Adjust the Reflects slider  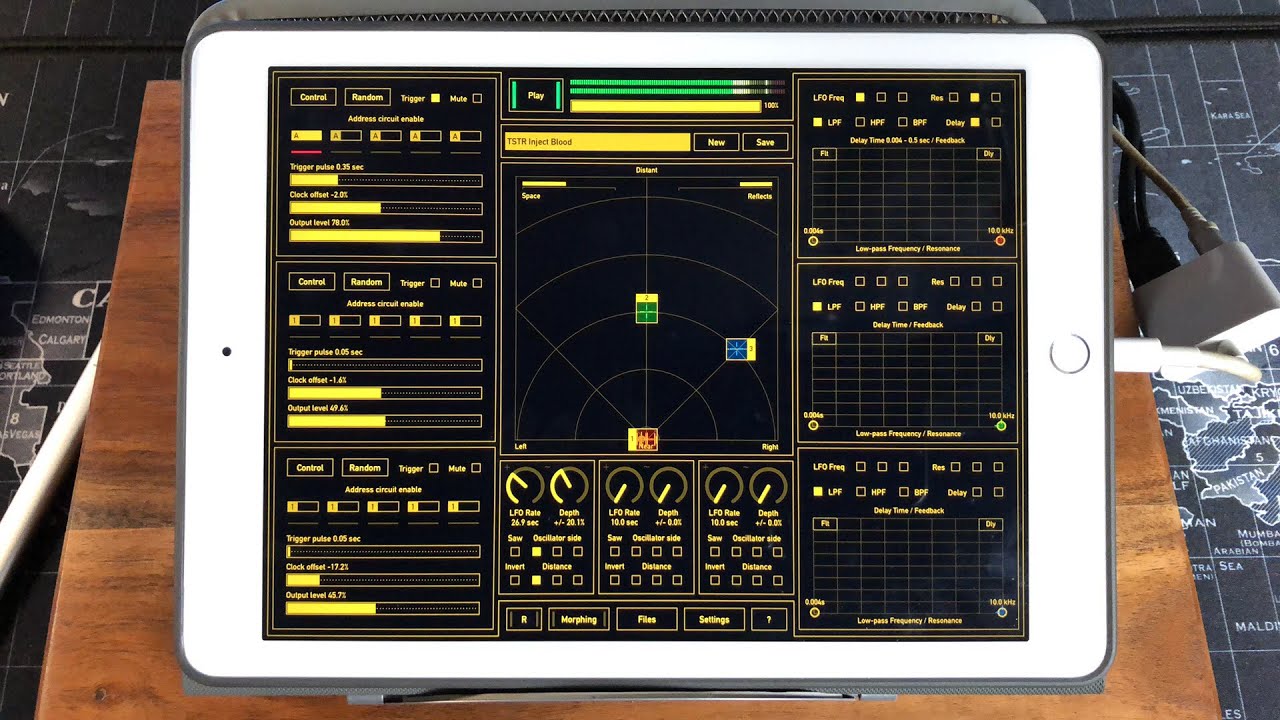(x=725, y=185)
